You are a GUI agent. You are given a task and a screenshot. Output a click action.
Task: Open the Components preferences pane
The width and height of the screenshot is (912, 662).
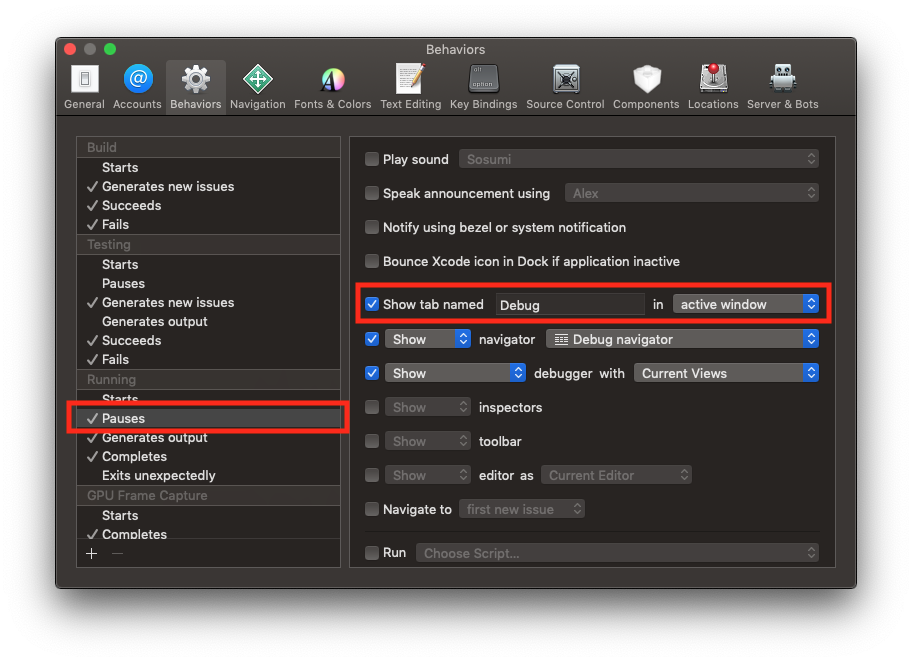tap(646, 85)
